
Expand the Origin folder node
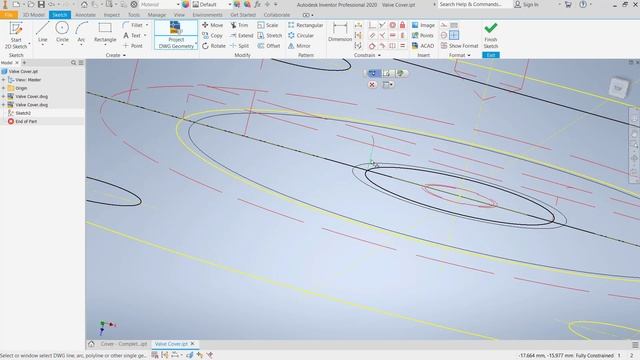(x=4, y=88)
